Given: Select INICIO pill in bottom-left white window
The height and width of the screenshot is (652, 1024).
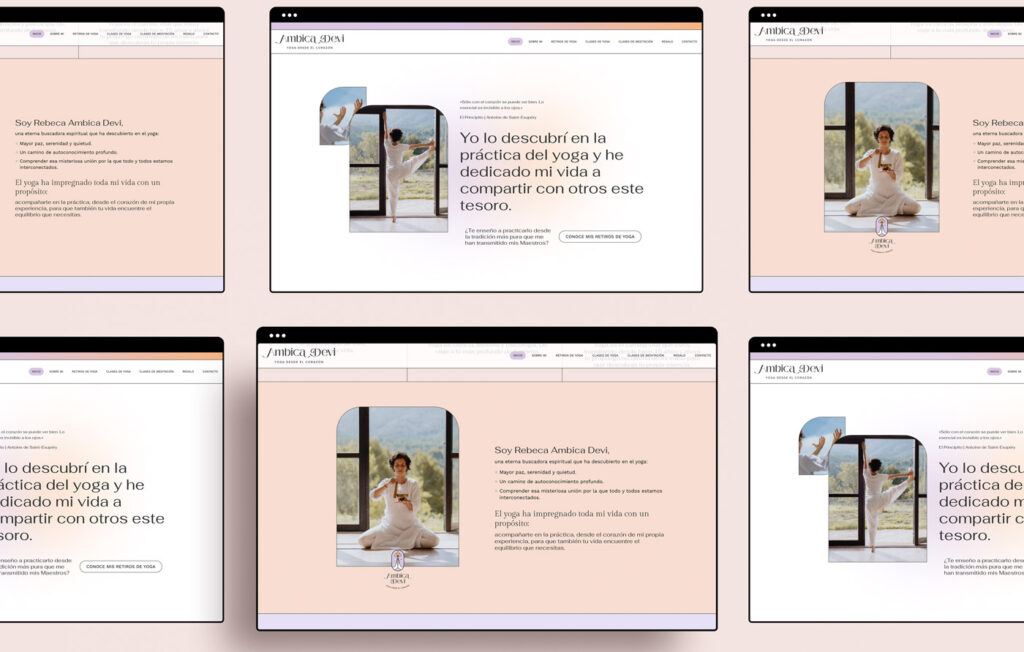Looking at the screenshot, I should point(36,371).
